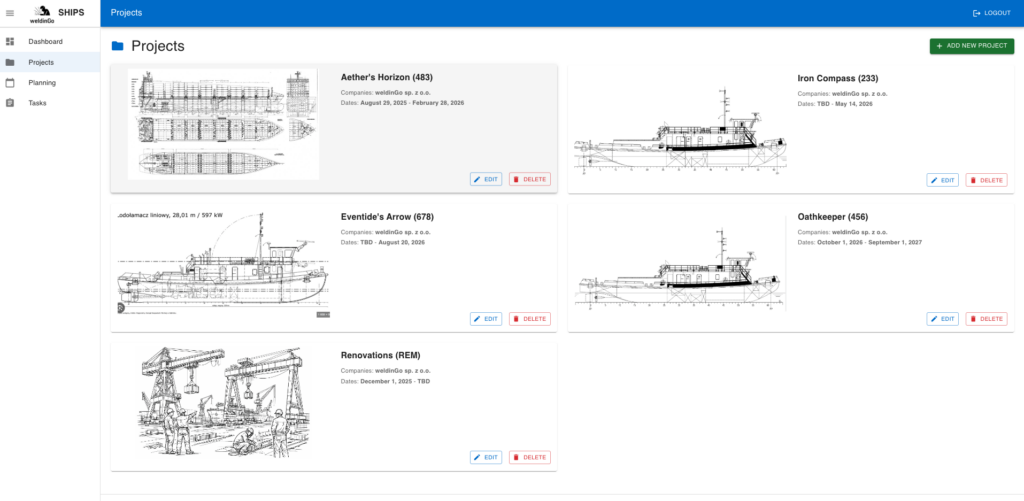Image resolution: width=1024 pixels, height=501 pixels.
Task: Delete the Iron Compass project
Action: pos(986,180)
